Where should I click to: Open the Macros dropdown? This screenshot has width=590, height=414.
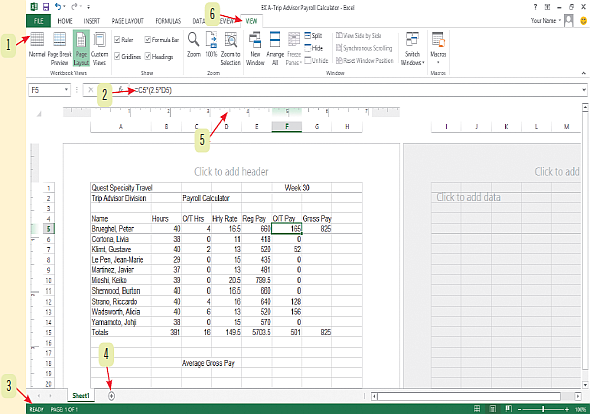tap(438, 48)
